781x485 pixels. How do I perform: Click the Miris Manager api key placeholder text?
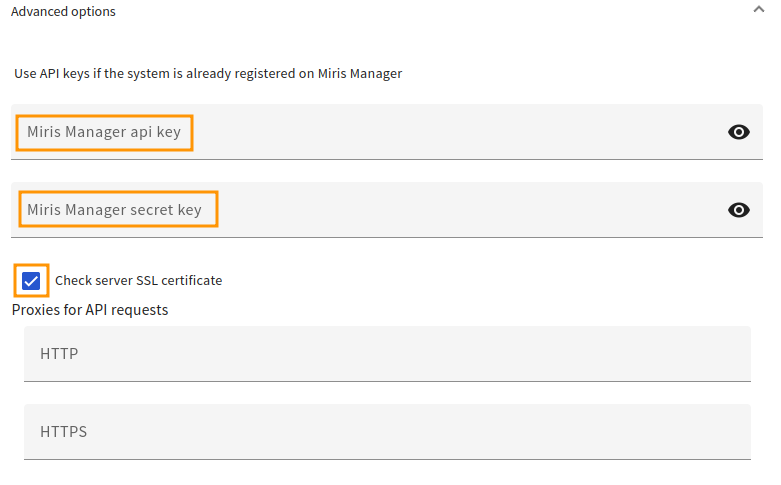104,132
